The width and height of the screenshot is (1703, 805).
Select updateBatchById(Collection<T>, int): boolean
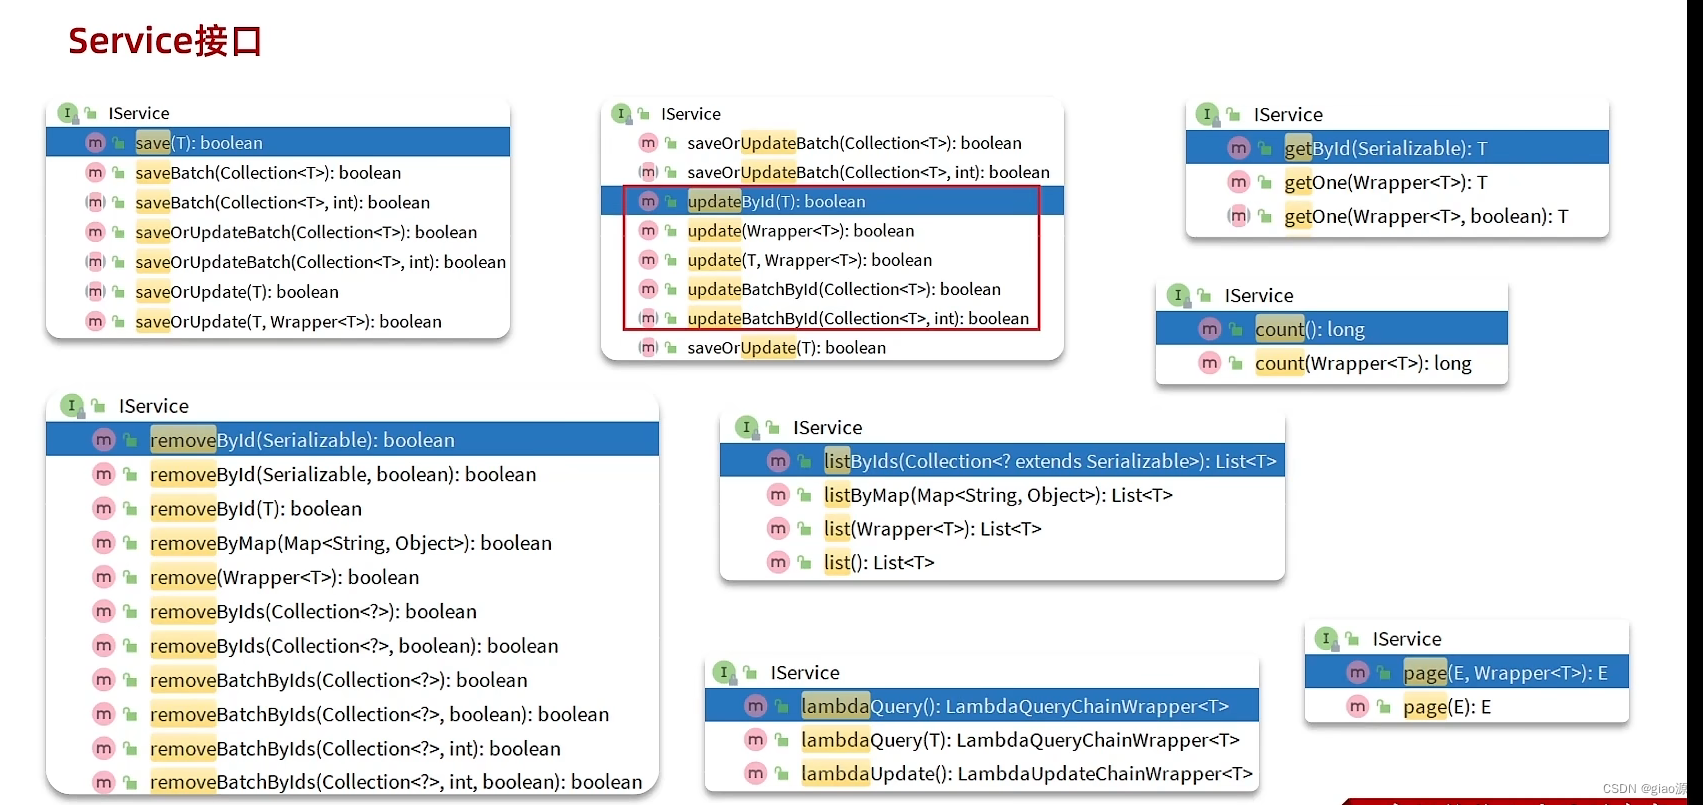coord(858,318)
